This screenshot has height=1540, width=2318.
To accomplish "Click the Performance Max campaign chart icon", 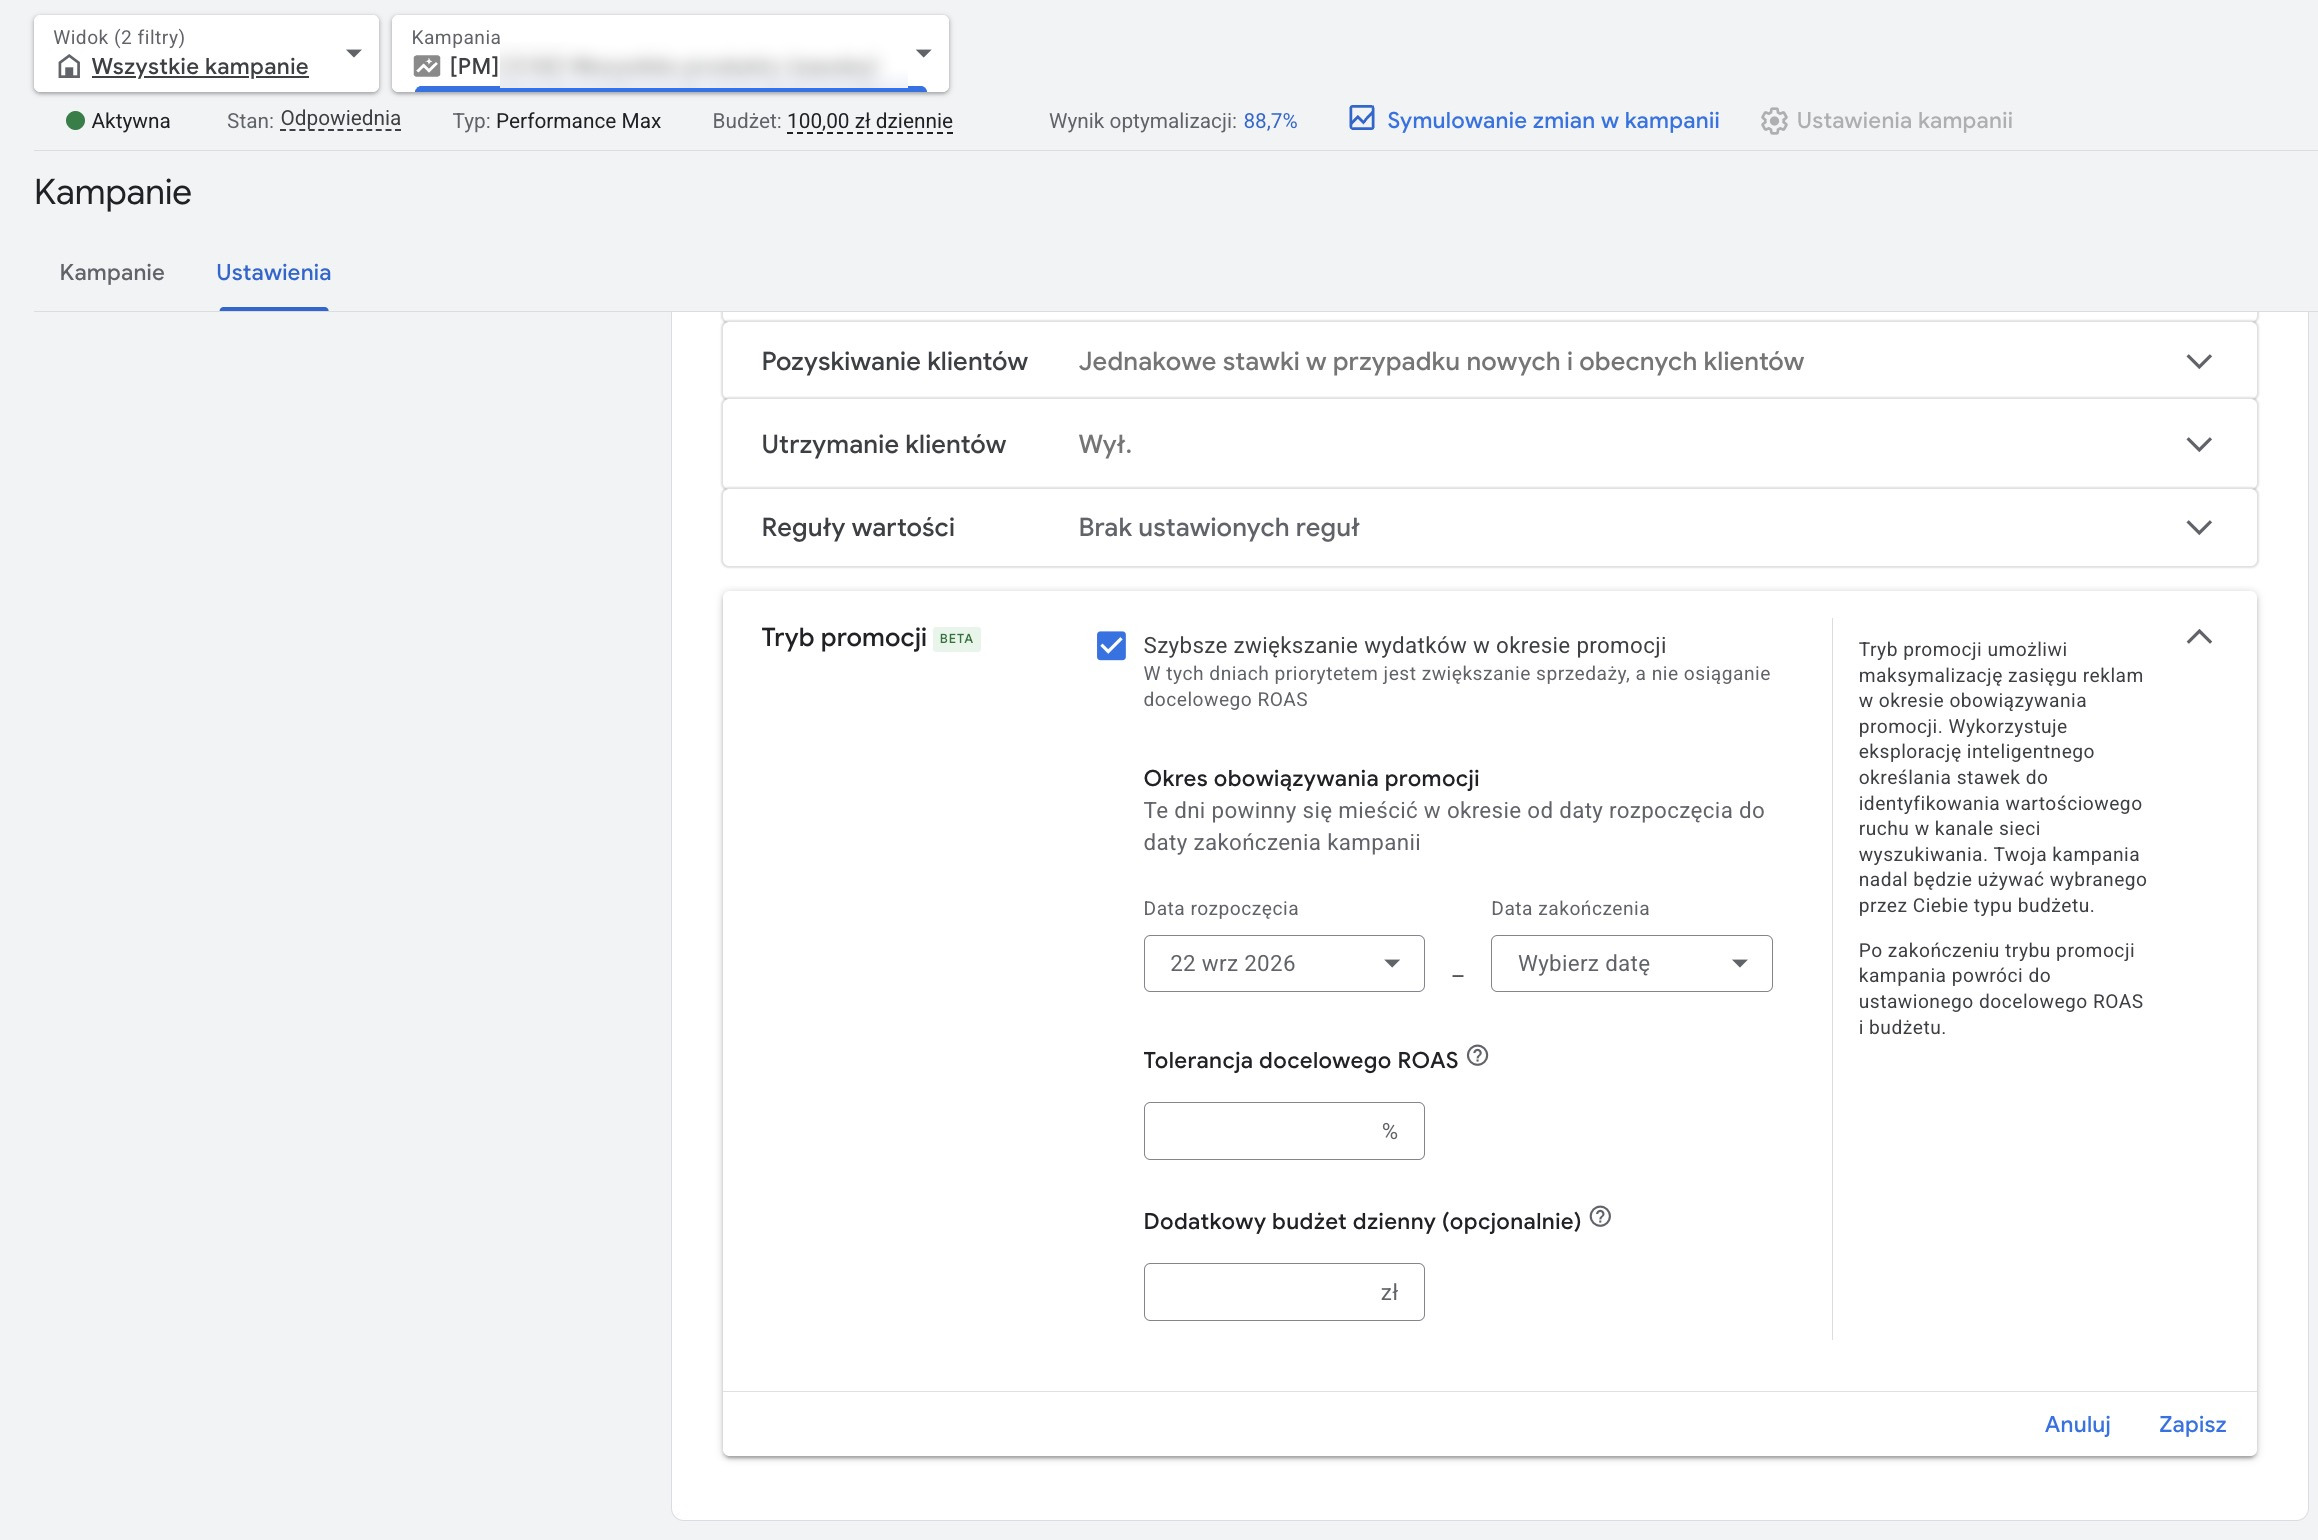I will [427, 67].
